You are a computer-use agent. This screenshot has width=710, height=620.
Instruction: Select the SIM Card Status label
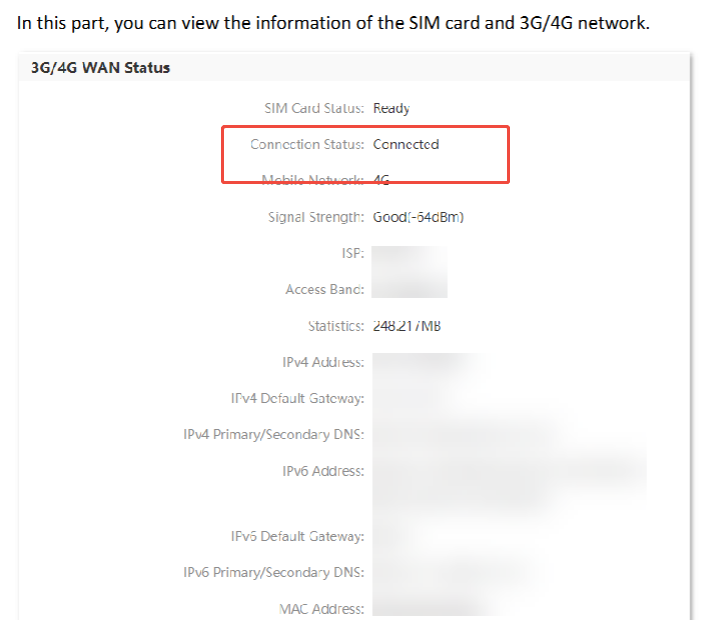pyautogui.click(x=314, y=108)
